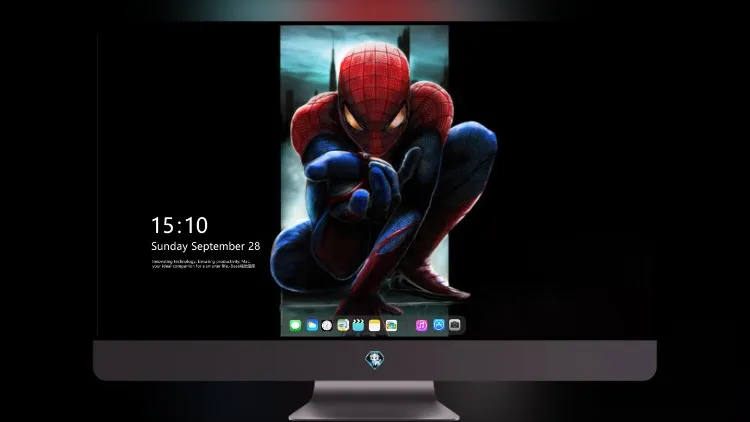Open the yellow Notes app in dock
The height and width of the screenshot is (422, 750).
click(x=375, y=326)
